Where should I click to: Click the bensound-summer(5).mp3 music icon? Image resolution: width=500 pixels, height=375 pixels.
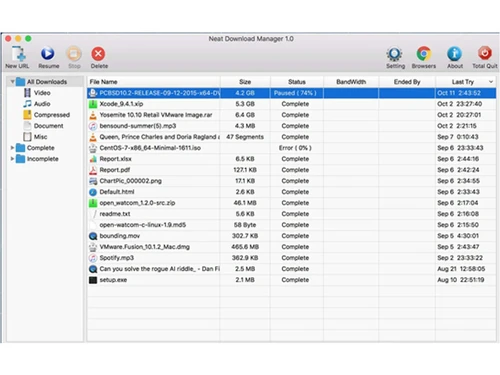(x=93, y=126)
